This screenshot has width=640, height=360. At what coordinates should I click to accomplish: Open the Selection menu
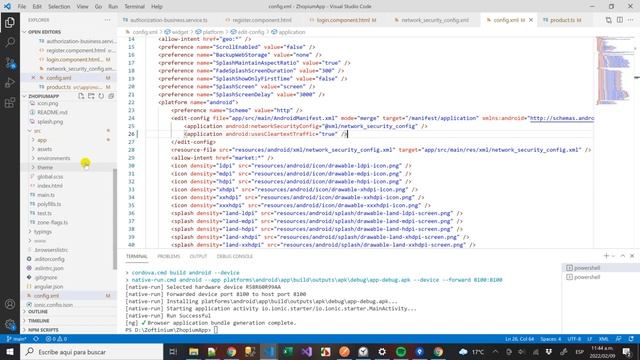59,7
